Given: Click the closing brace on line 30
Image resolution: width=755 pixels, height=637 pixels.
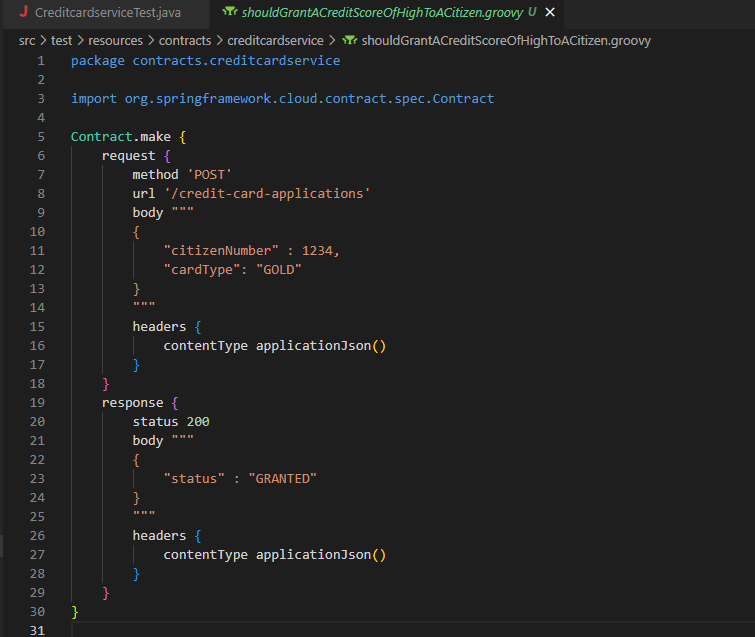Looking at the screenshot, I should (x=75, y=612).
